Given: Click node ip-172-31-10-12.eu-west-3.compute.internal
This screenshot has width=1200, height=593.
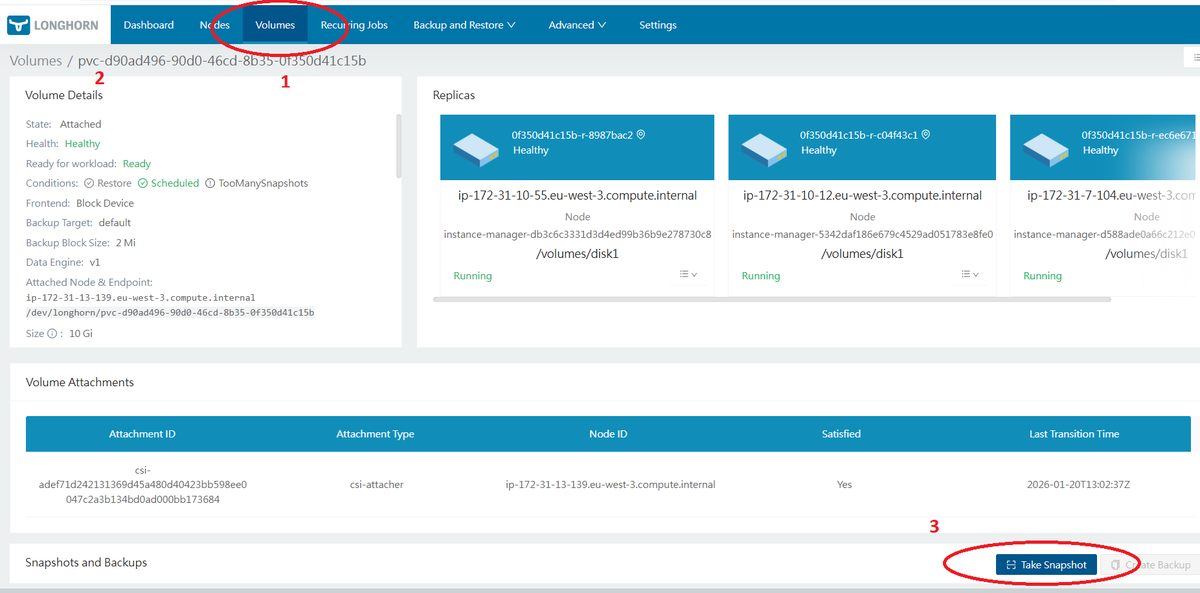Looking at the screenshot, I should point(862,196).
